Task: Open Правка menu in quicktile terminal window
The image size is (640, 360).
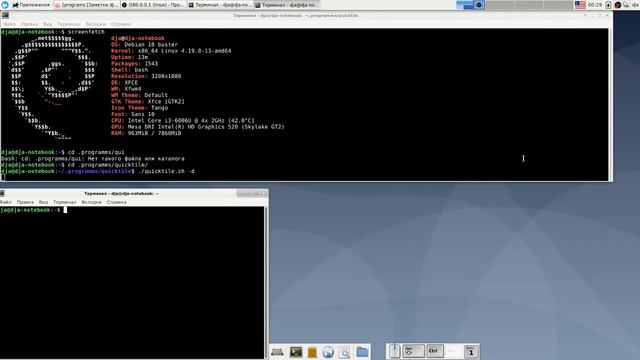Action: coord(29,24)
